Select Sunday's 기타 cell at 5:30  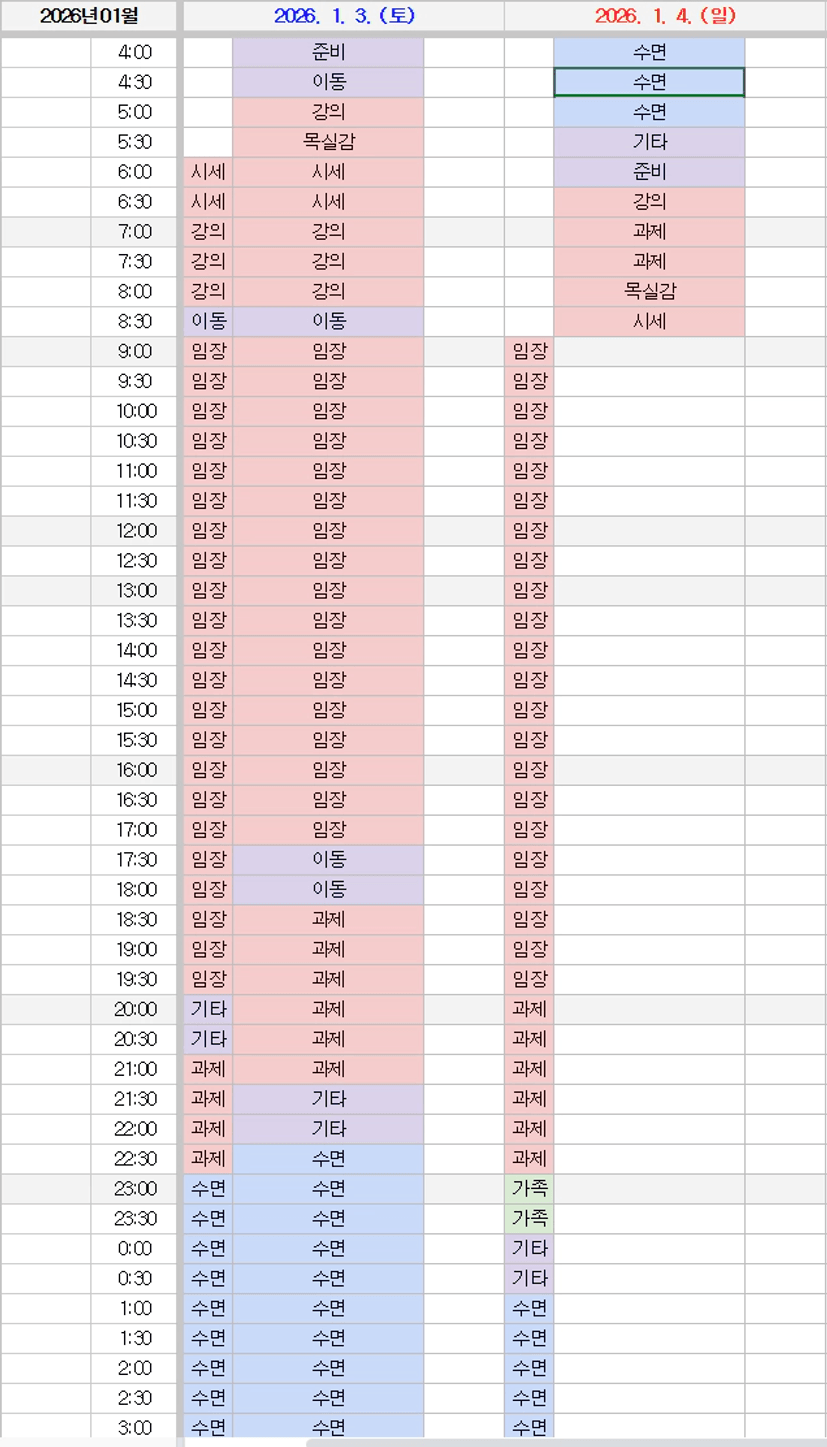click(x=649, y=142)
